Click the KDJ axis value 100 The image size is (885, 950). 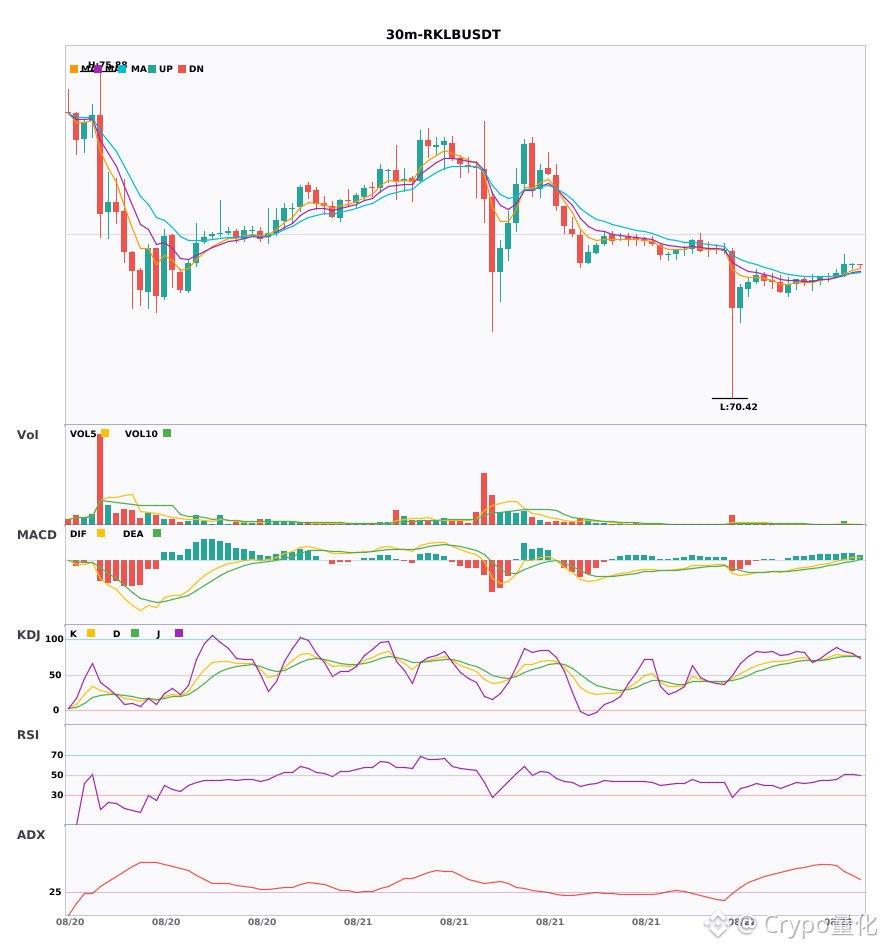pos(55,639)
